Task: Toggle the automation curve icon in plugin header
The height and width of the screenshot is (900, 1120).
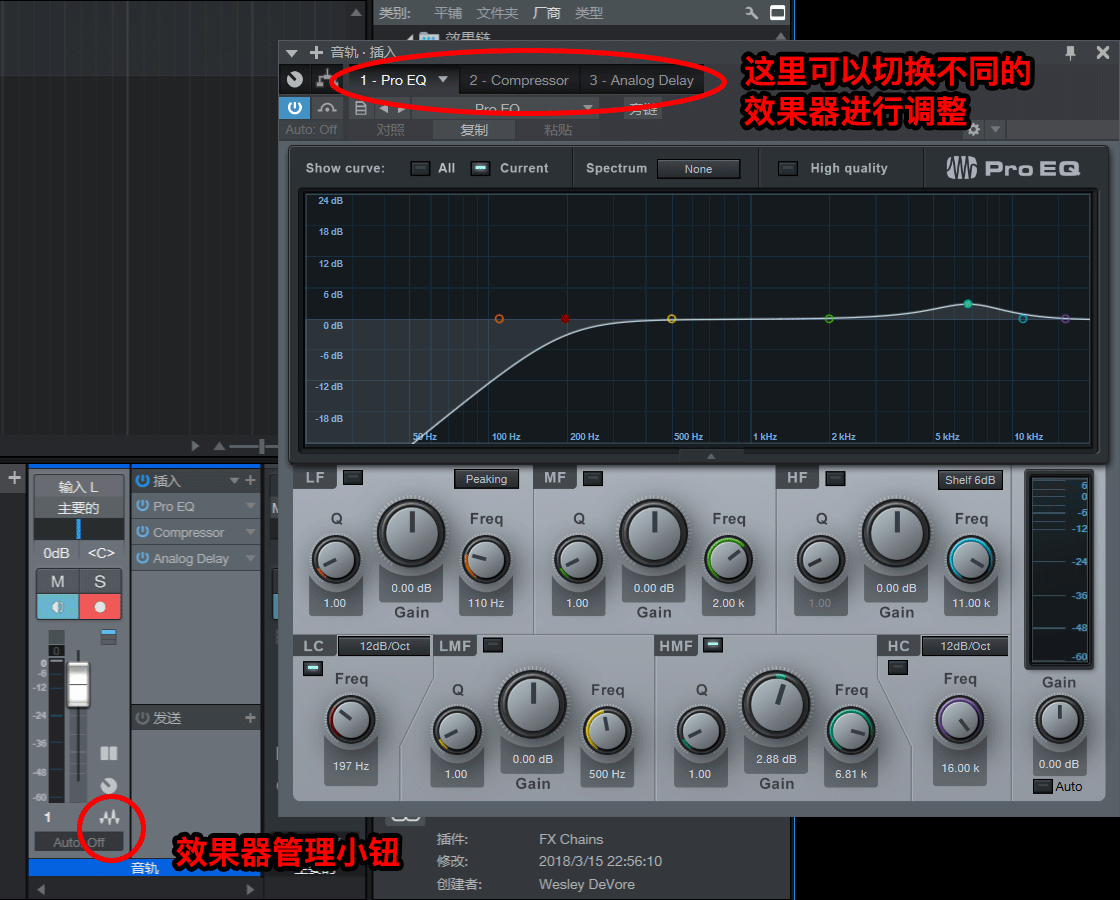Action: [x=327, y=109]
